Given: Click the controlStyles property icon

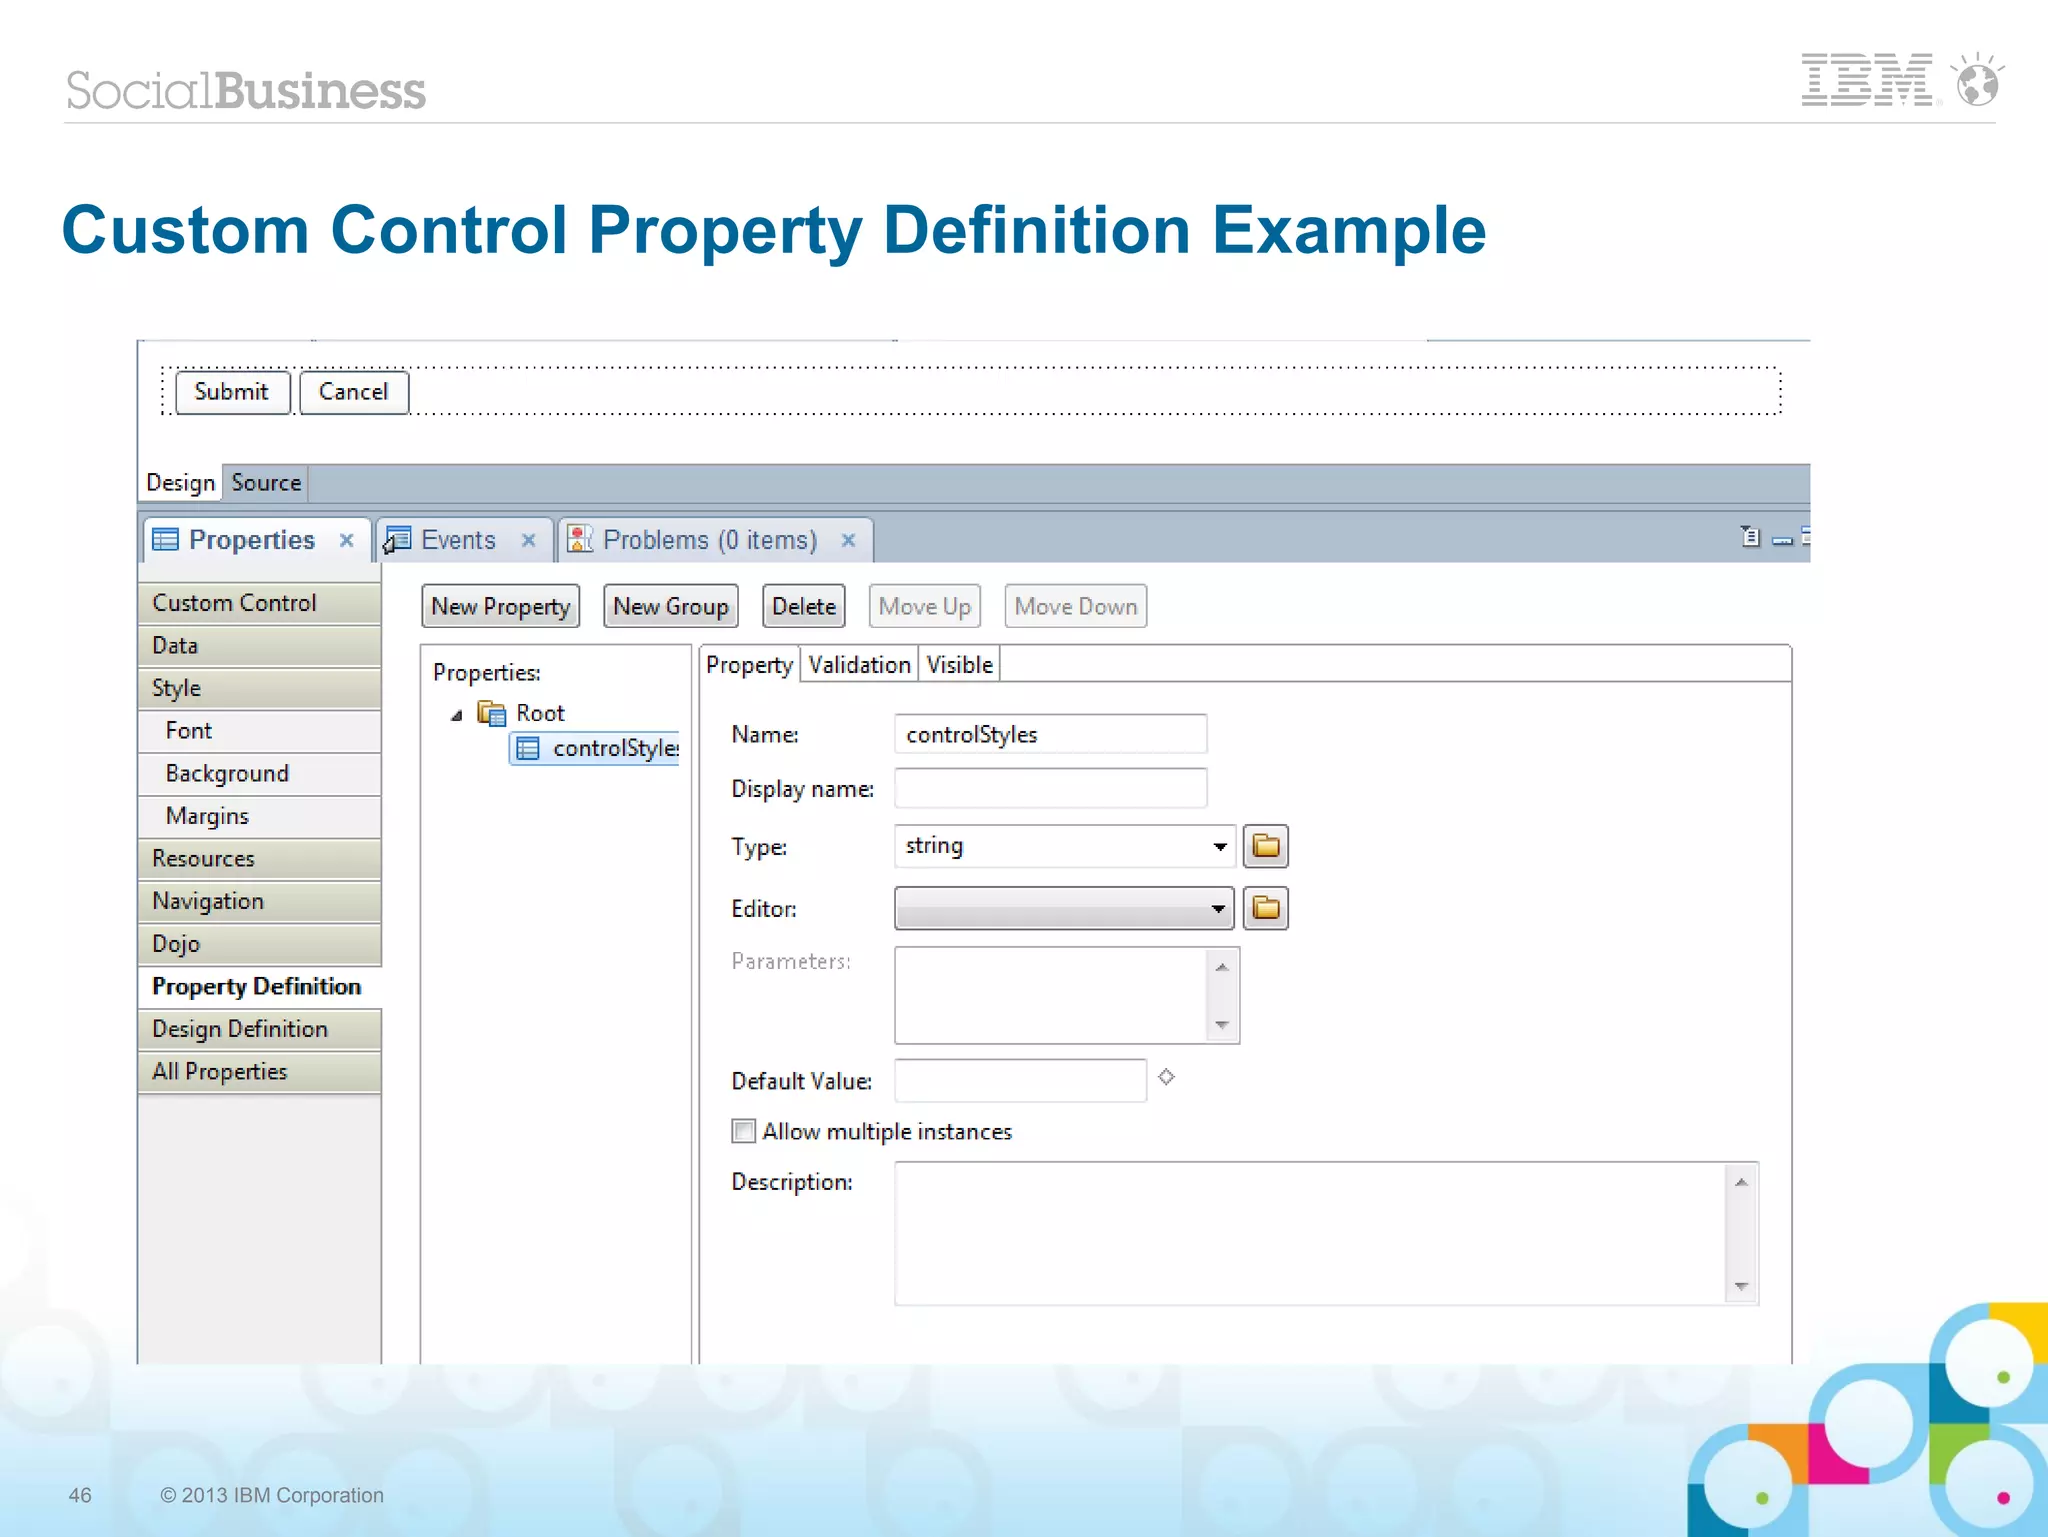Looking at the screenshot, I should [528, 748].
